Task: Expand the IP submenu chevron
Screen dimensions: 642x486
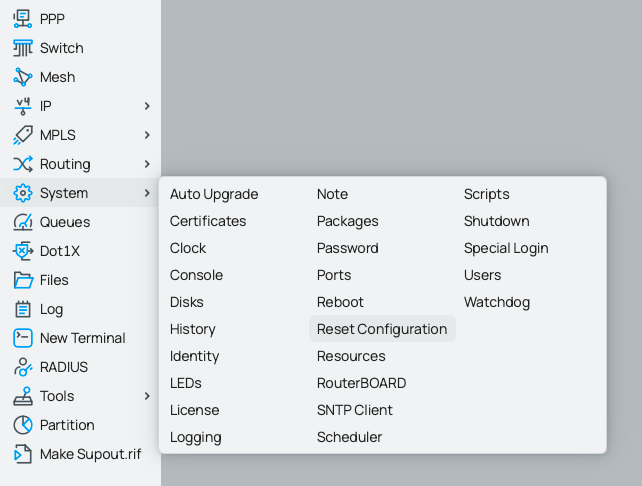Action: [147, 106]
